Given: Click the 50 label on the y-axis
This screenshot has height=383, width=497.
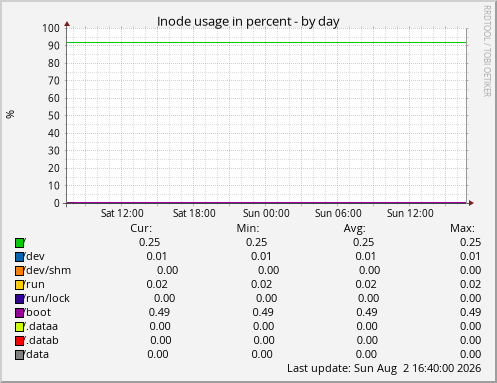Looking at the screenshot, I should tap(54, 116).
